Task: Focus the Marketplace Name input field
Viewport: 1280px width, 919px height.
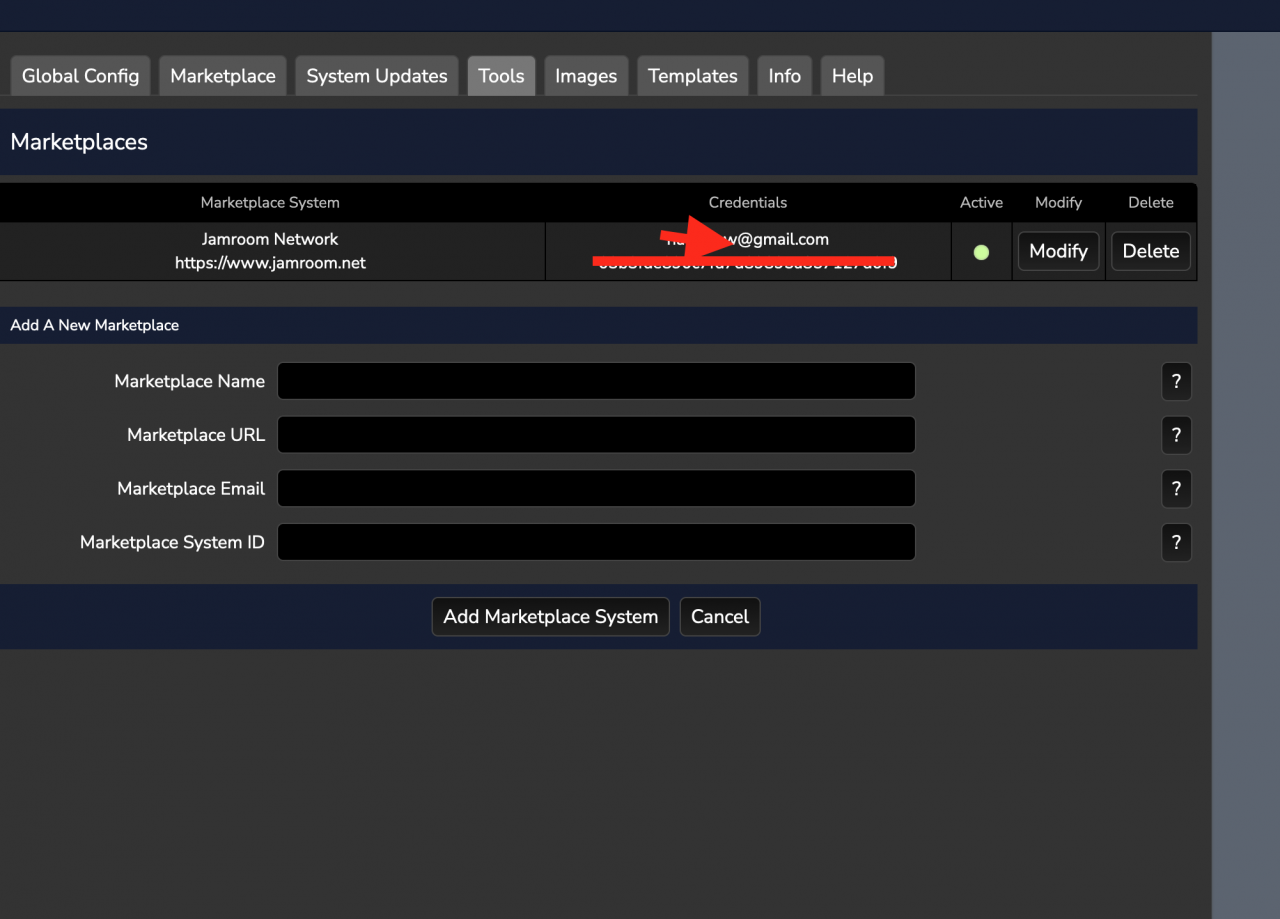Action: pyautogui.click(x=596, y=381)
